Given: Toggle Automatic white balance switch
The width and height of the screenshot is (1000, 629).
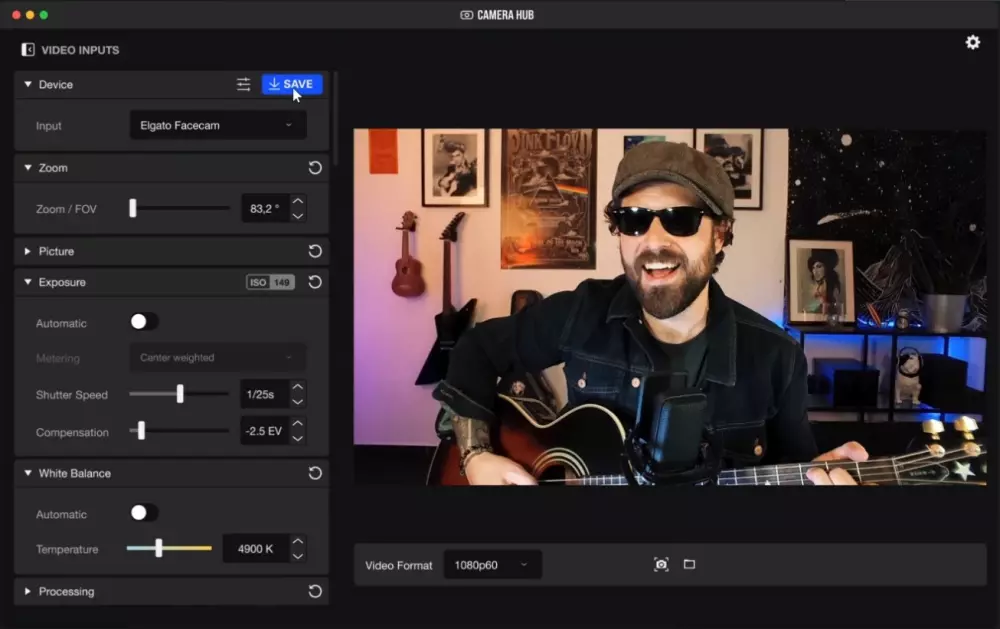Looking at the screenshot, I should pyautogui.click(x=143, y=513).
